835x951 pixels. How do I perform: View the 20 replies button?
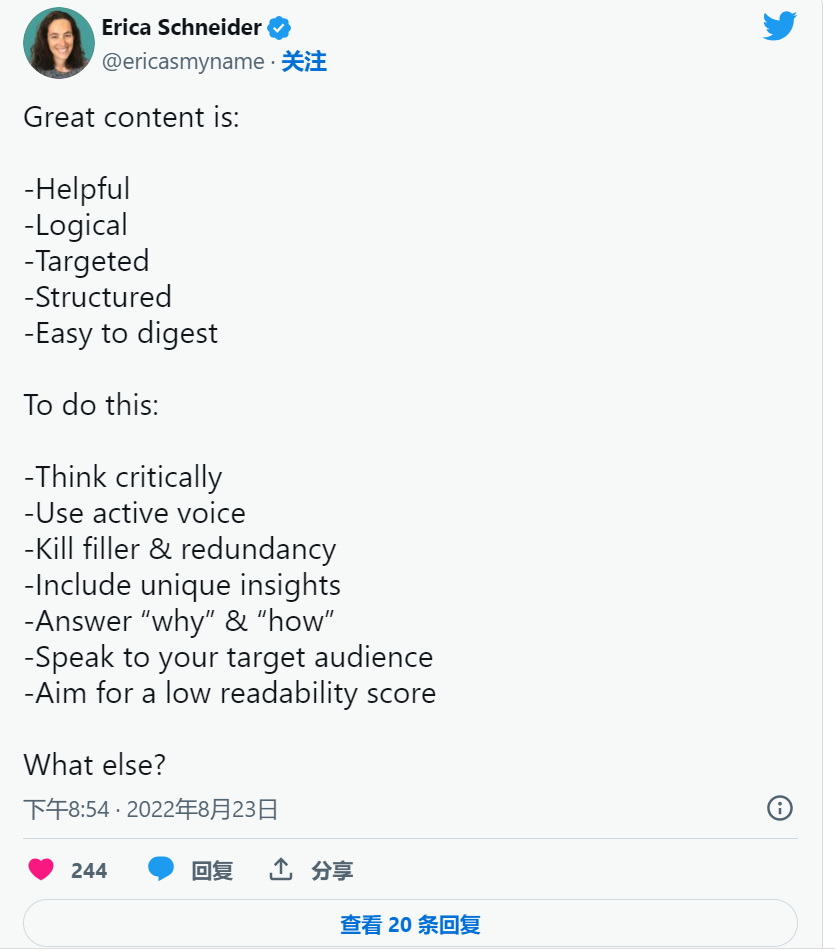[410, 923]
